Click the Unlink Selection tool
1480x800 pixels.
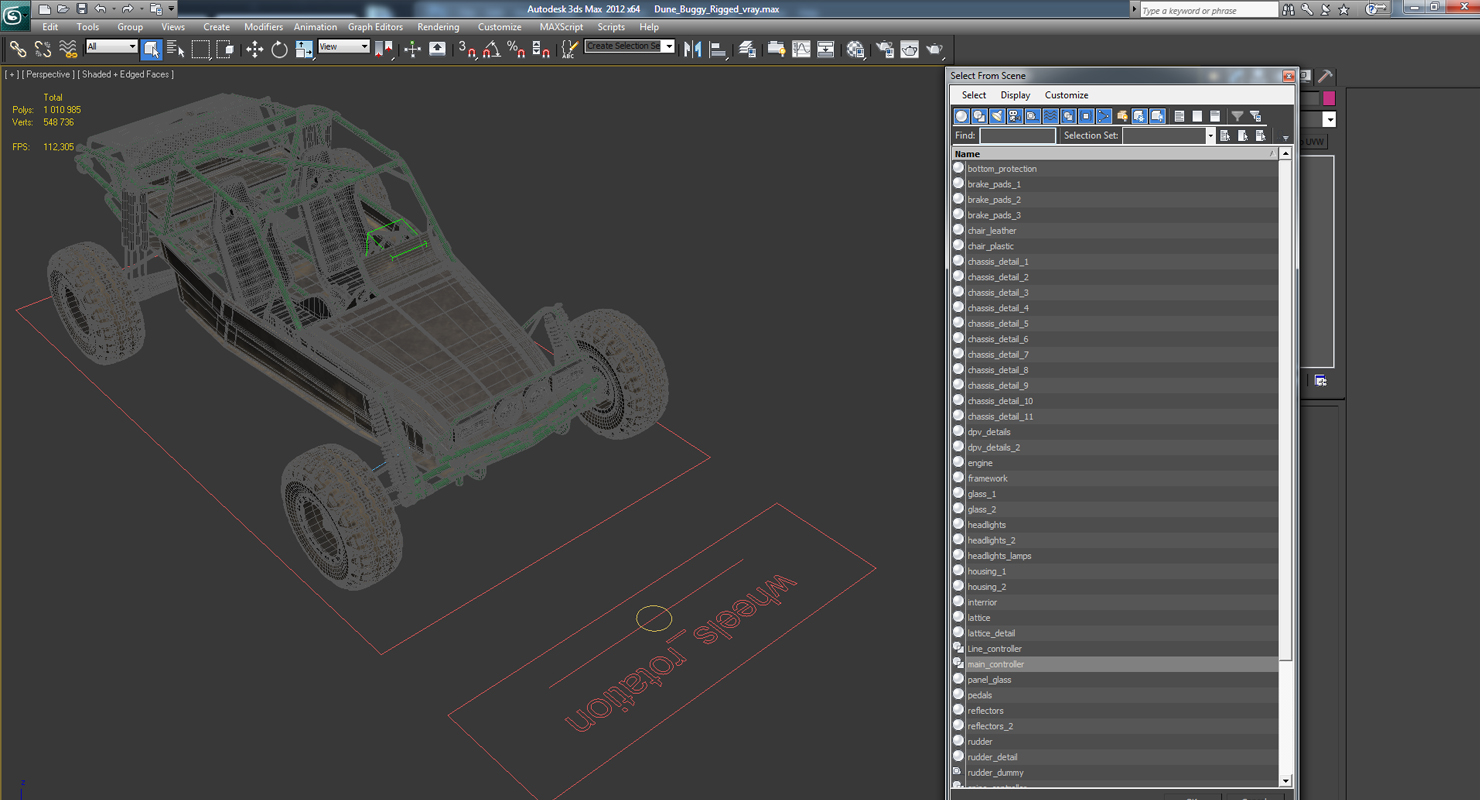click(43, 49)
